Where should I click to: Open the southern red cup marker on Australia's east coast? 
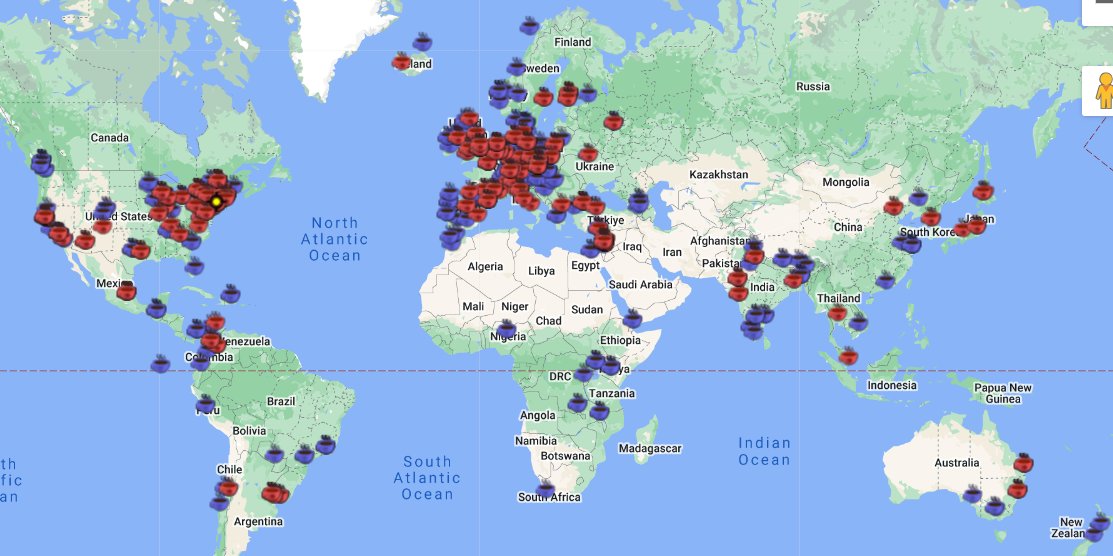pyautogui.click(x=1017, y=489)
